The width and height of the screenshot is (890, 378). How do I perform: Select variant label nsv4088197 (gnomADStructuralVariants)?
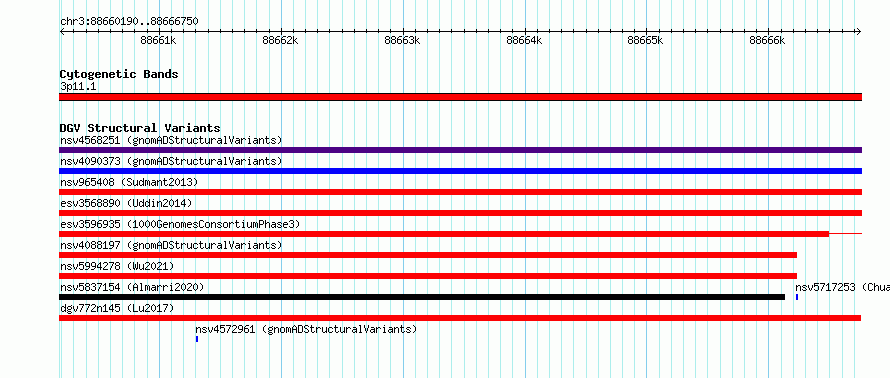[x=171, y=245]
